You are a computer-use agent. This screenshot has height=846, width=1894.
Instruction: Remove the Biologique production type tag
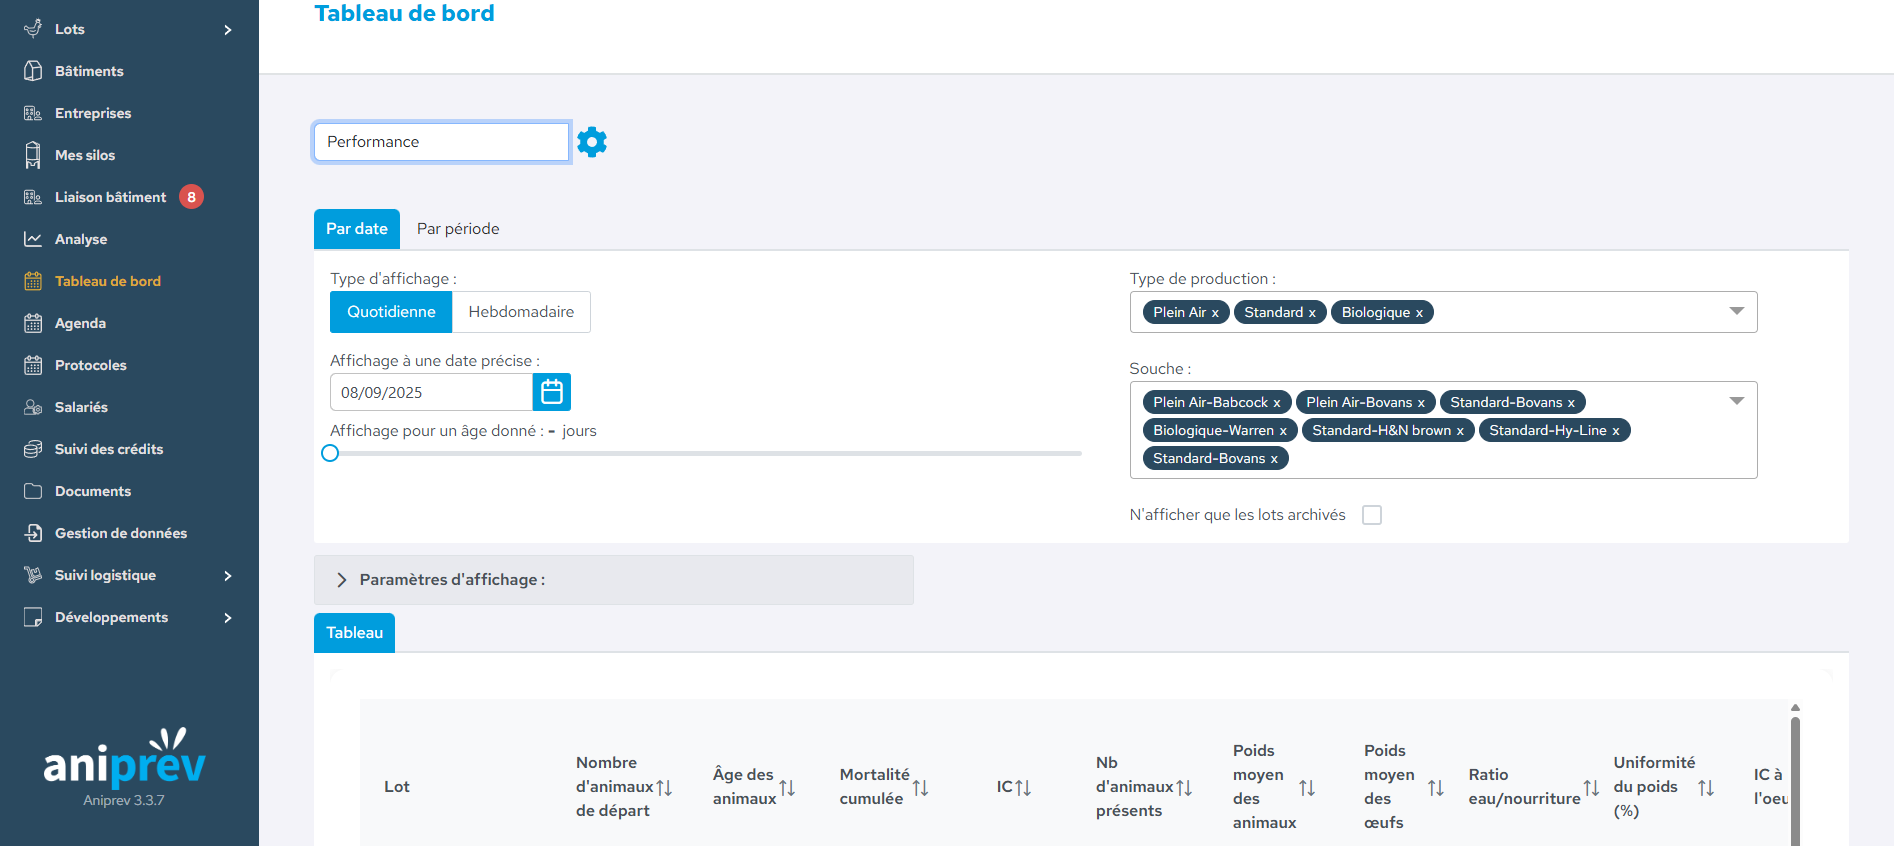pyautogui.click(x=1419, y=313)
